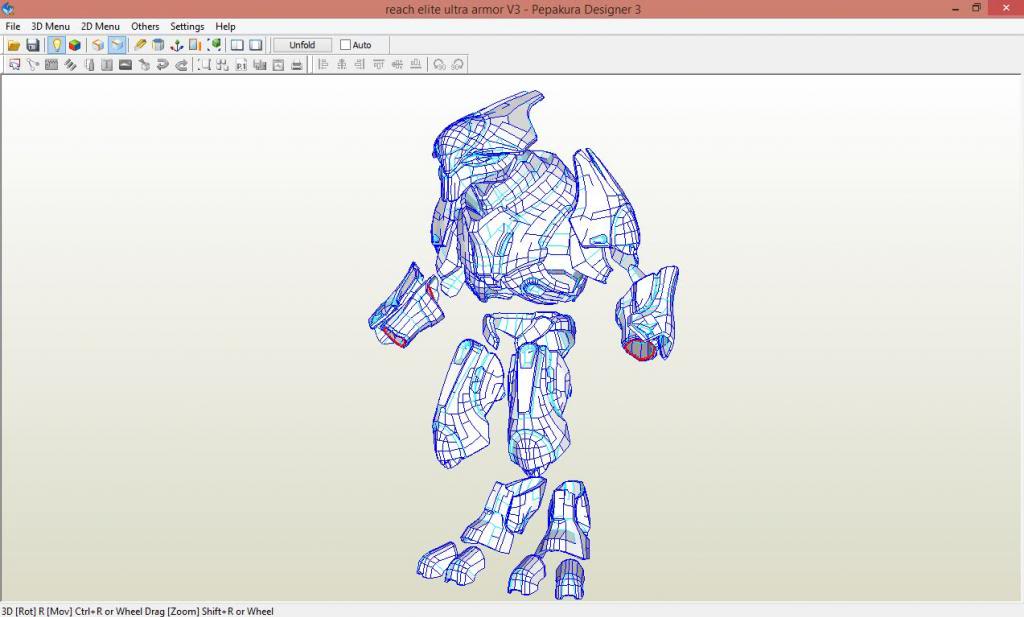Open the Settings menu
This screenshot has width=1024, height=617.
[187, 26]
